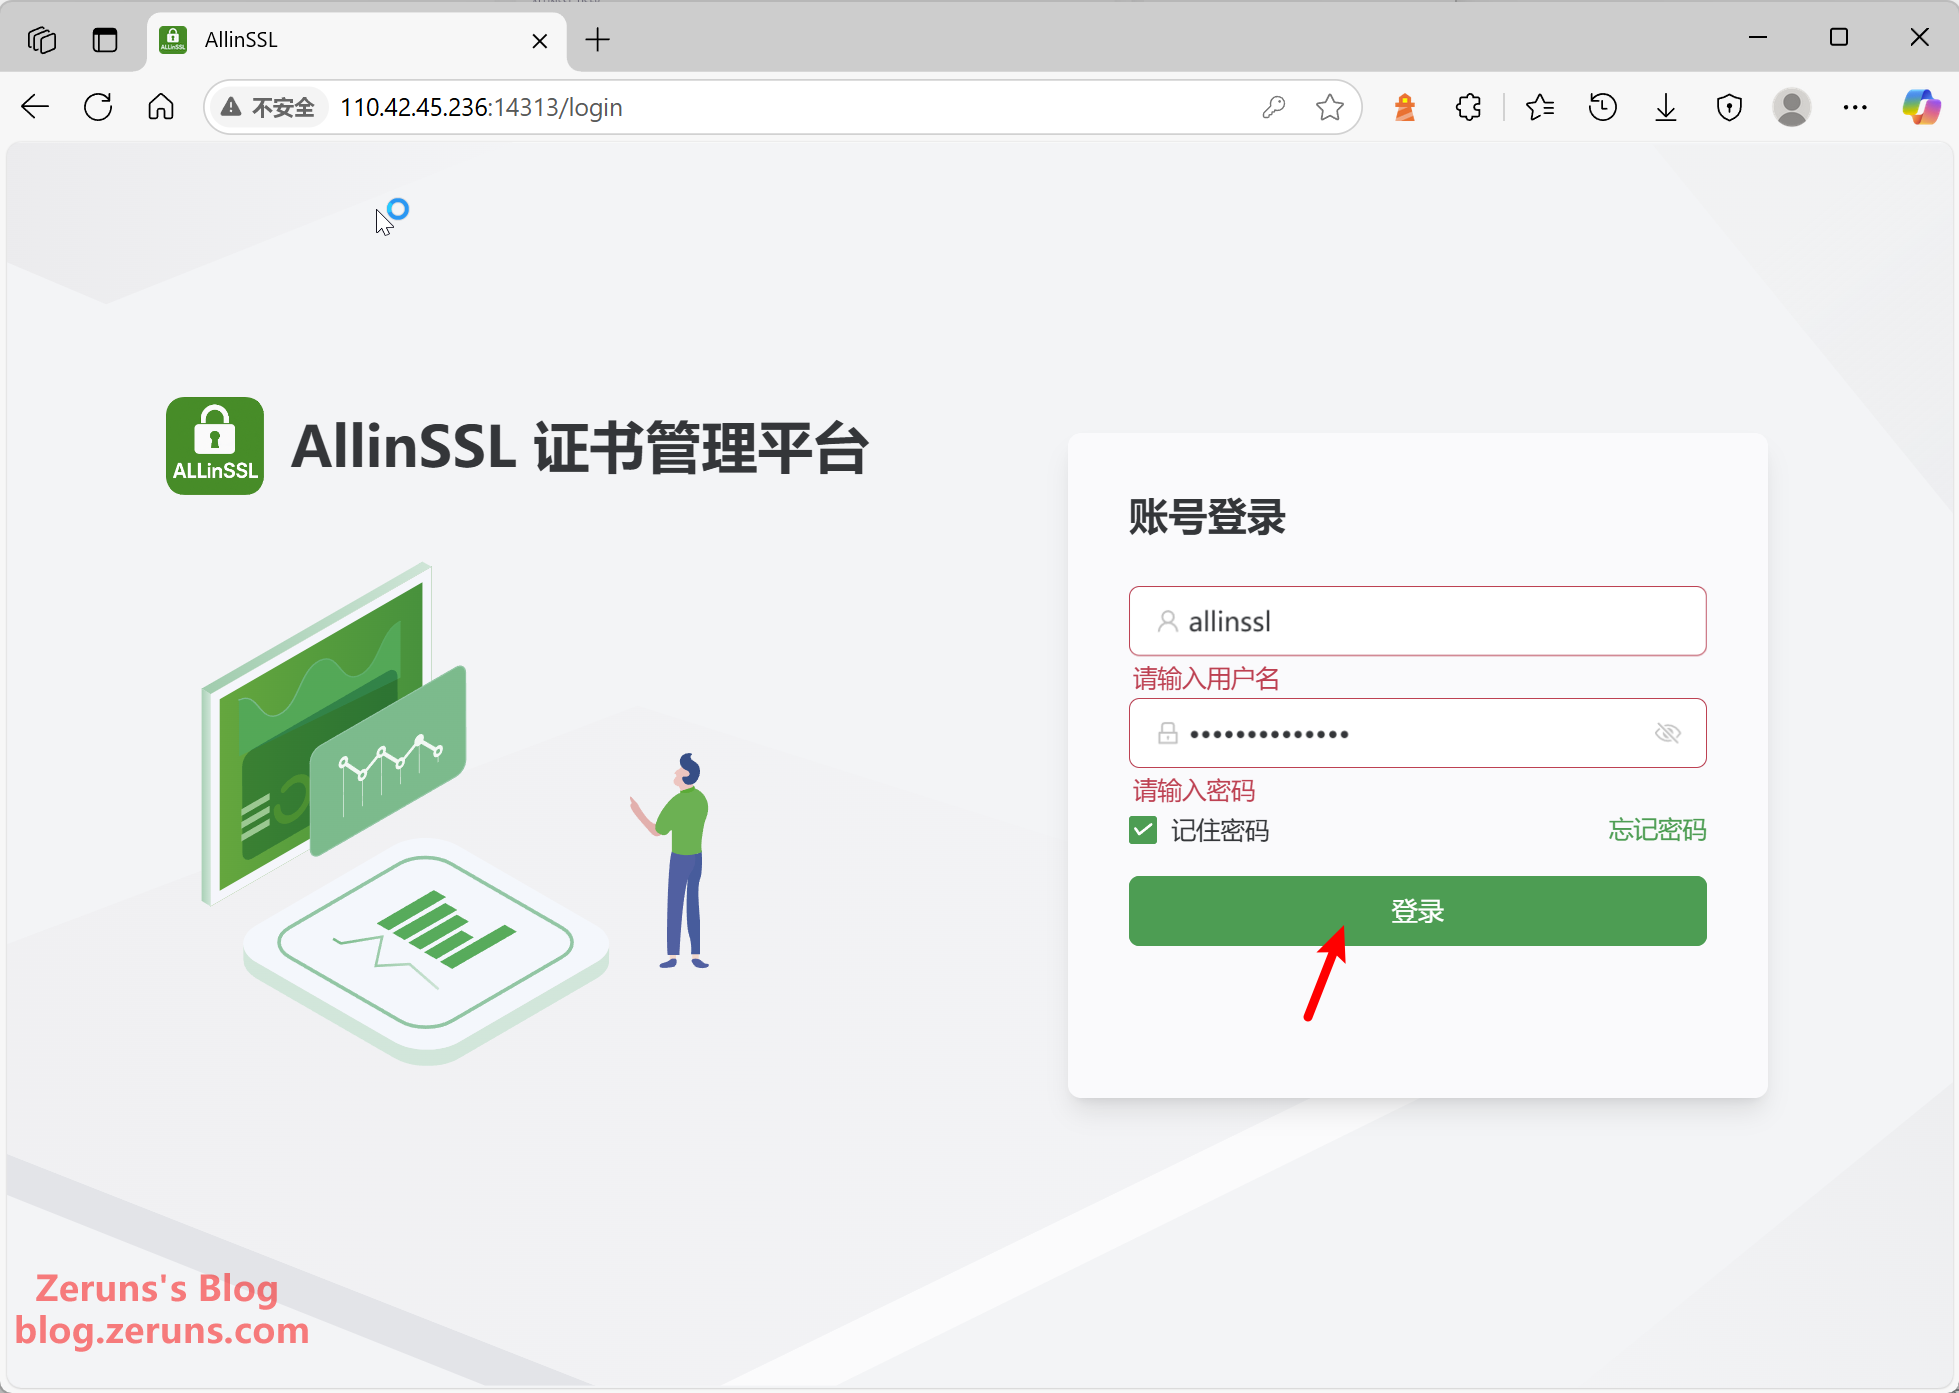The image size is (1959, 1393).
Task: Click the green 登录 login button
Action: click(x=1417, y=911)
